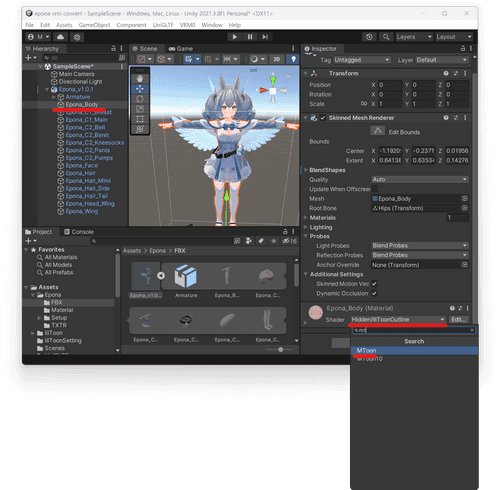Toggle Skinned Mesh Renderer enabled checkbox
The height and width of the screenshot is (490, 500).
pos(323,118)
